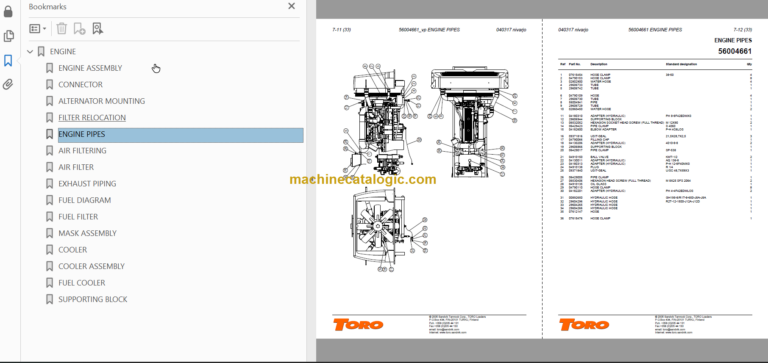Click the 56004661 part number heading
Screen dimensions: 768x363
coord(735,51)
